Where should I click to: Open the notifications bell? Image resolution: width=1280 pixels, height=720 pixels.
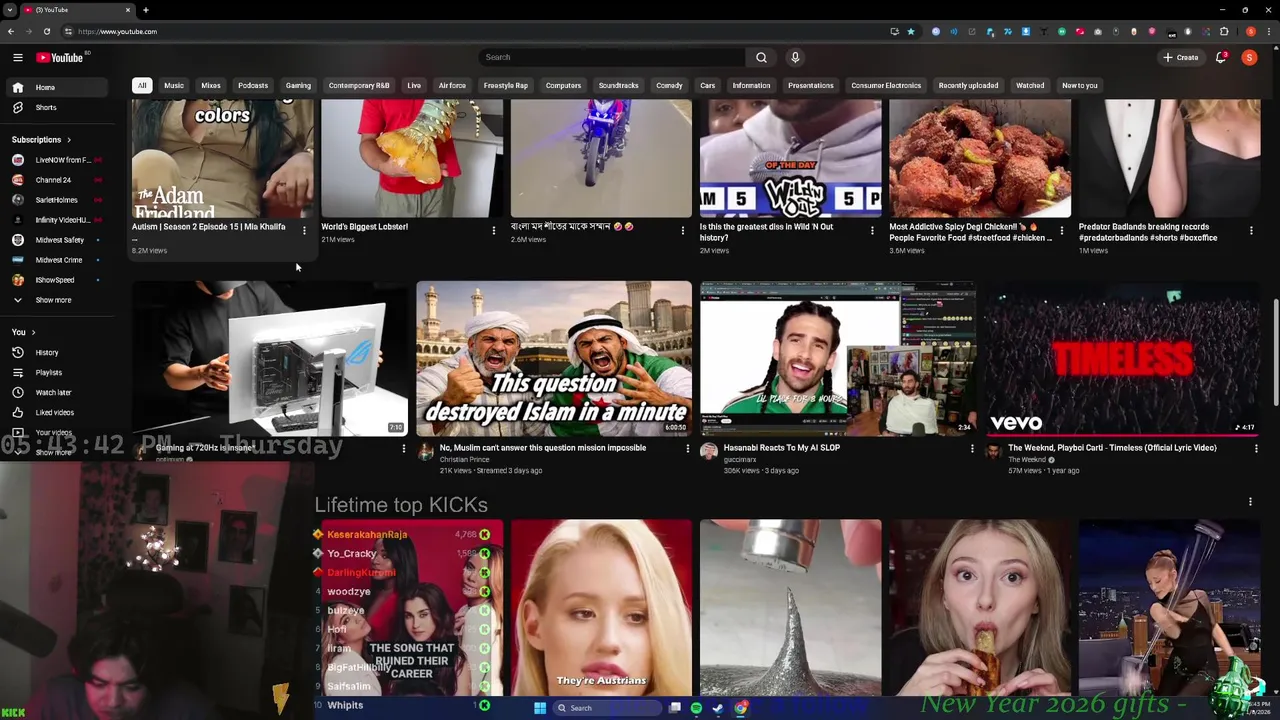coord(1221,57)
